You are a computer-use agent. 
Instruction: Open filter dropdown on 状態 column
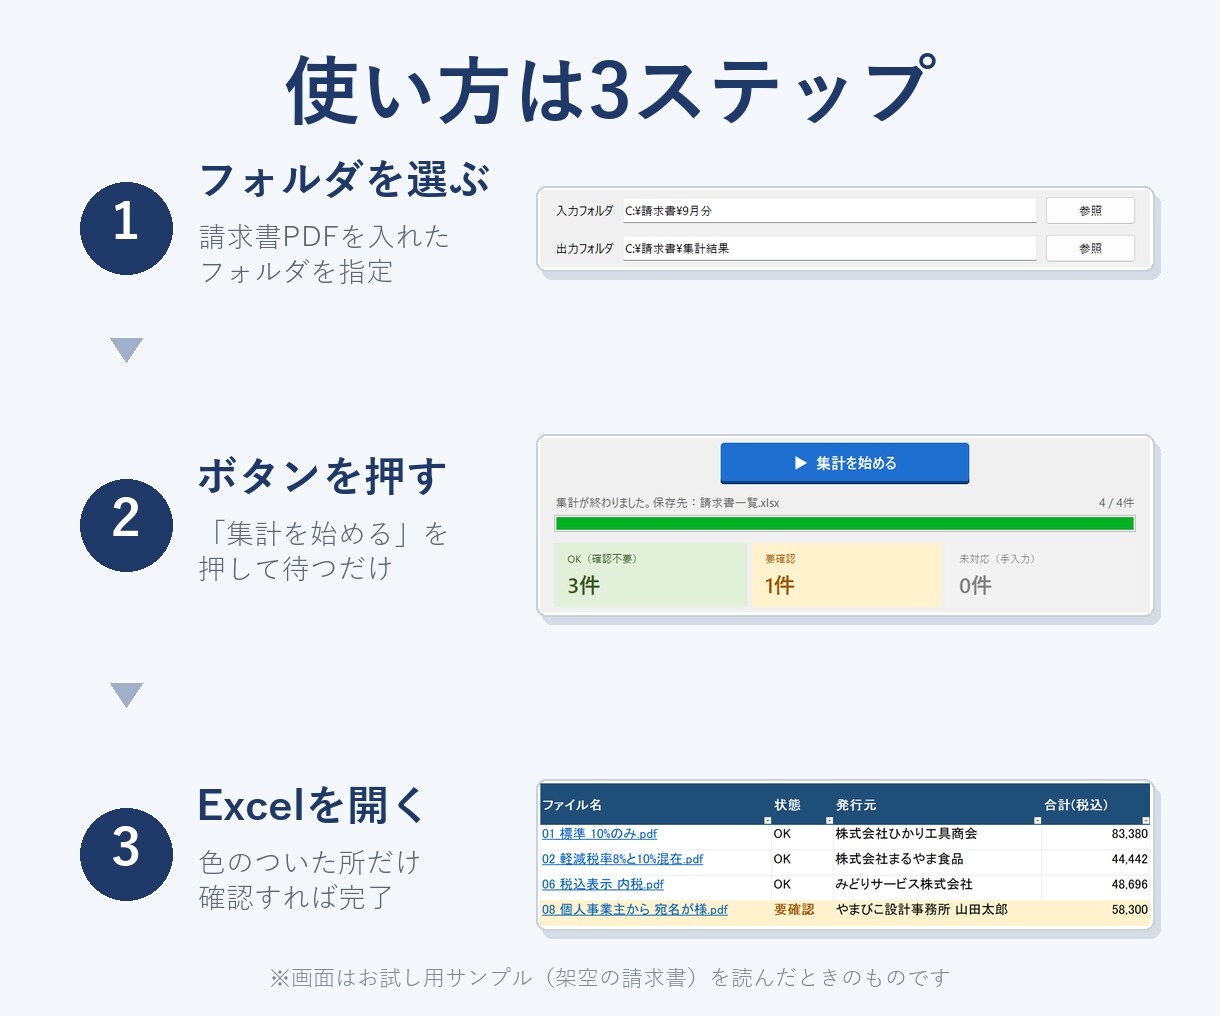coord(829,820)
